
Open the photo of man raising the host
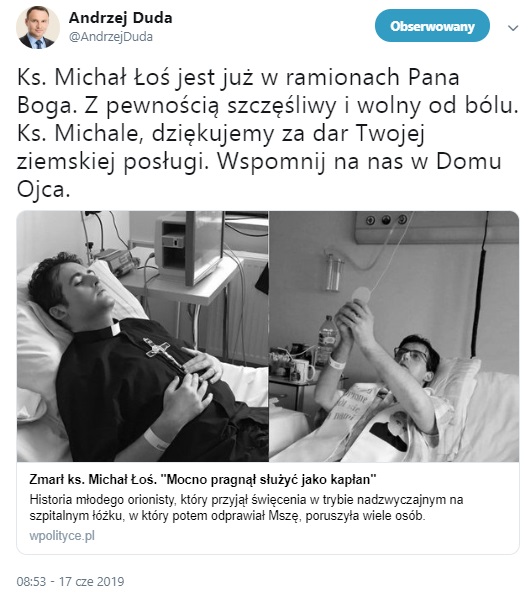[394, 336]
